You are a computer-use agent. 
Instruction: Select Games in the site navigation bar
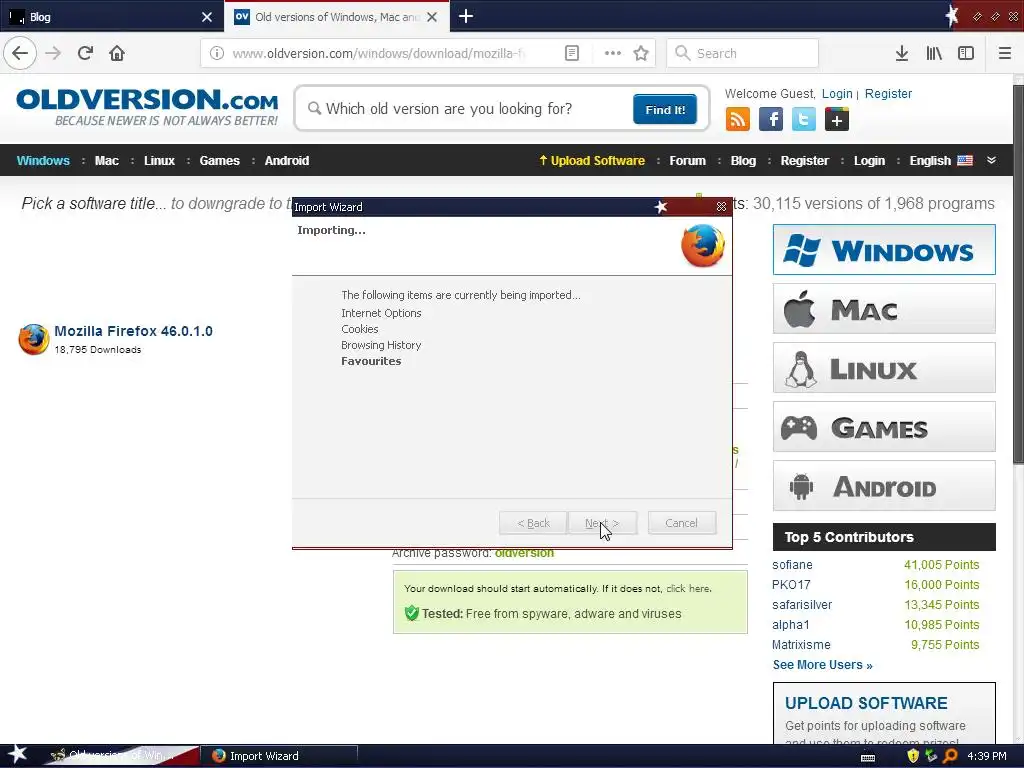219,161
